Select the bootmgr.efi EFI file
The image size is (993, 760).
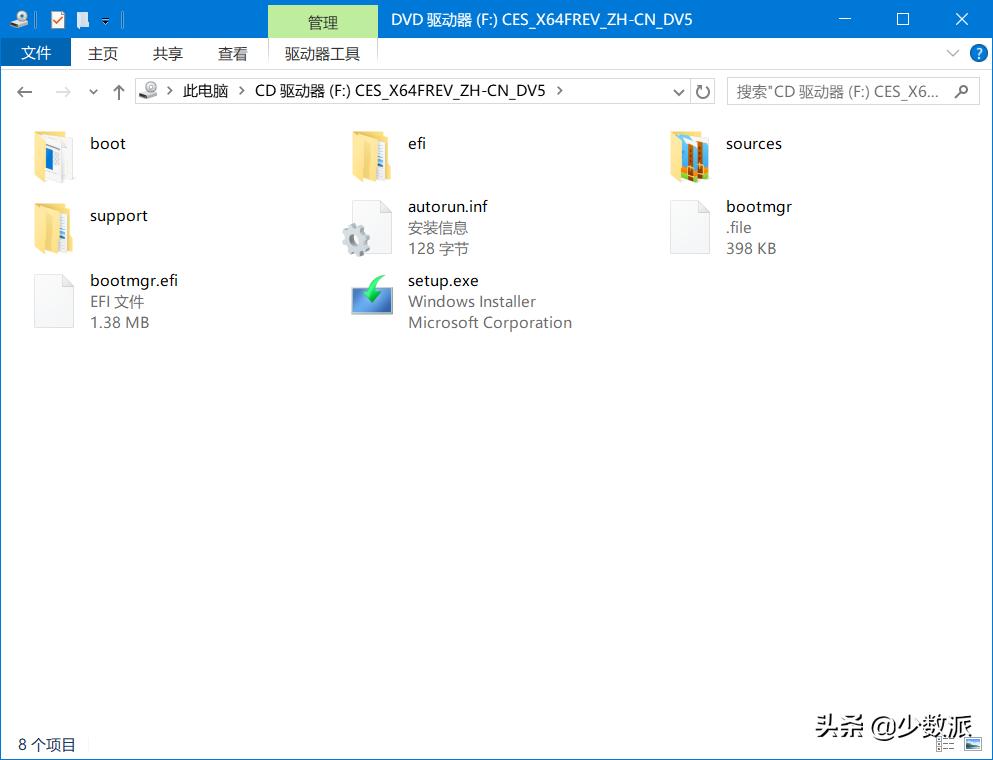coord(134,280)
